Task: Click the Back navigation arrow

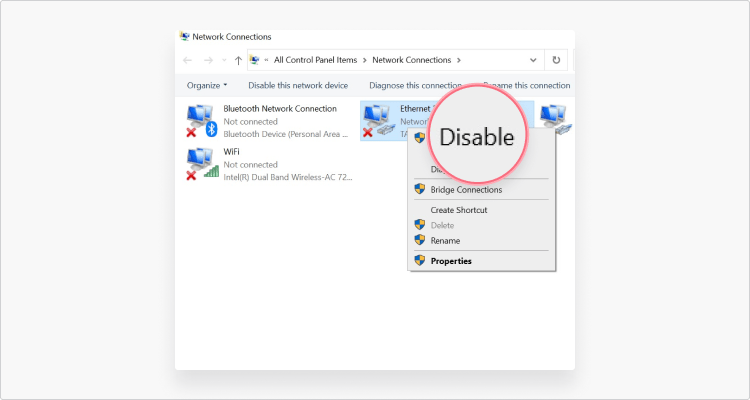Action: 188,60
